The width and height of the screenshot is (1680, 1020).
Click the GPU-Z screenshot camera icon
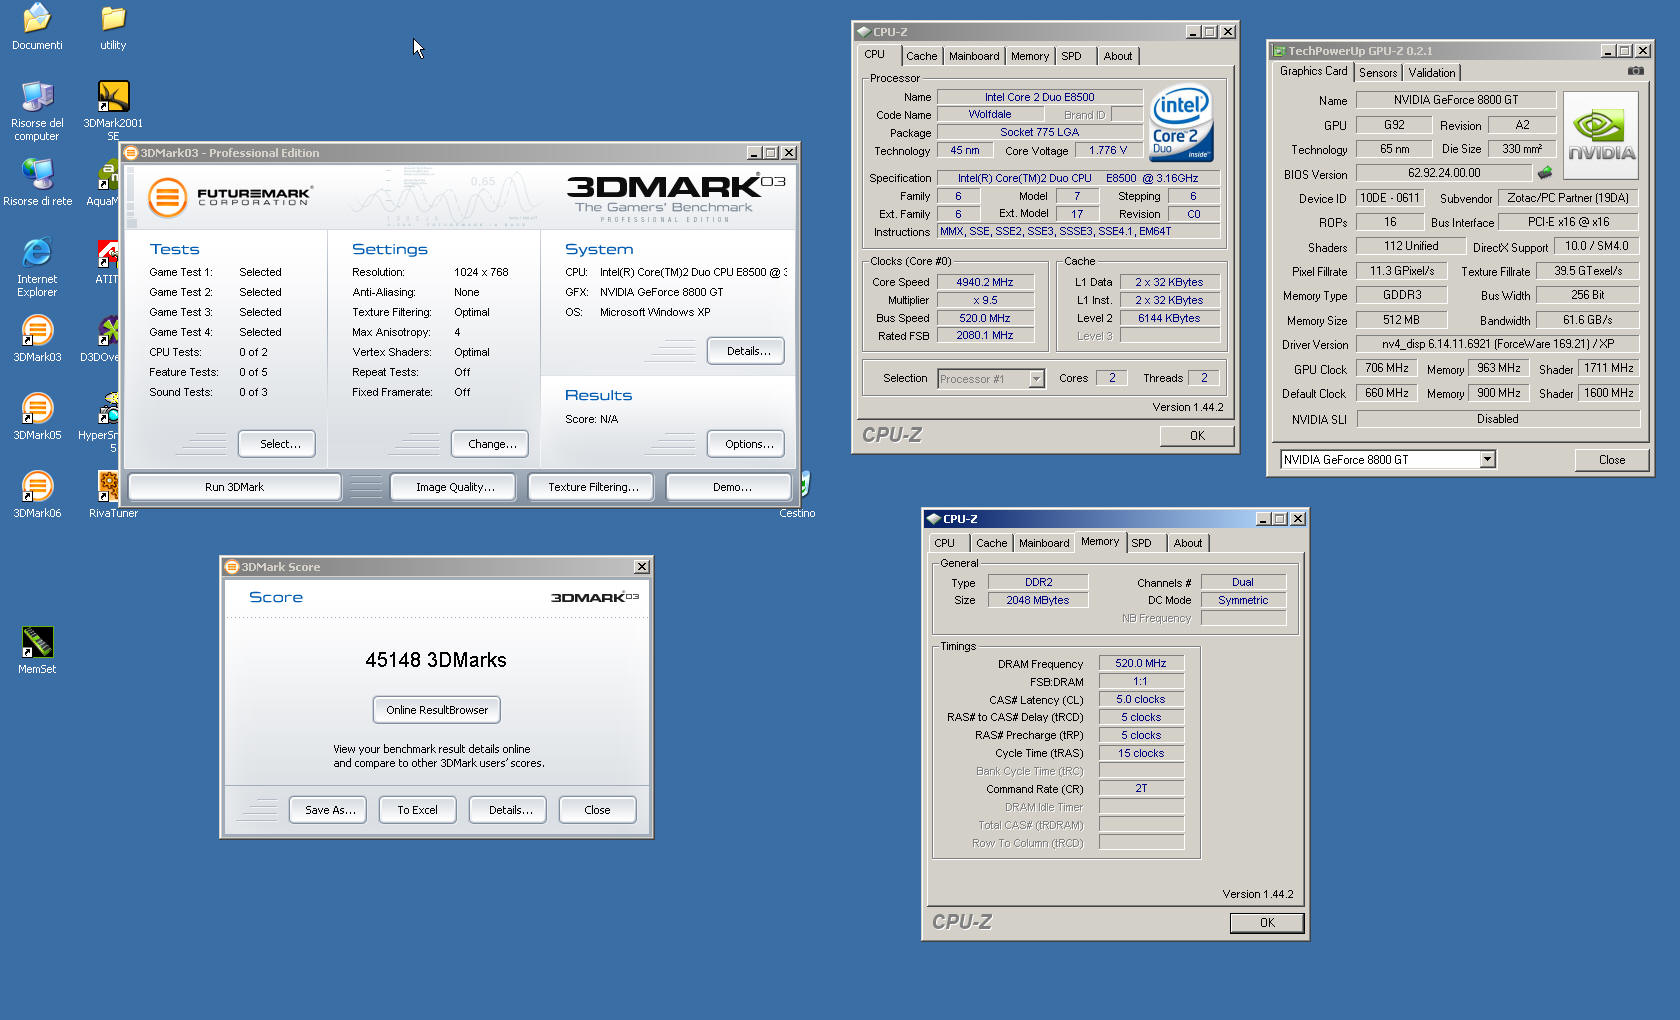tap(1635, 71)
